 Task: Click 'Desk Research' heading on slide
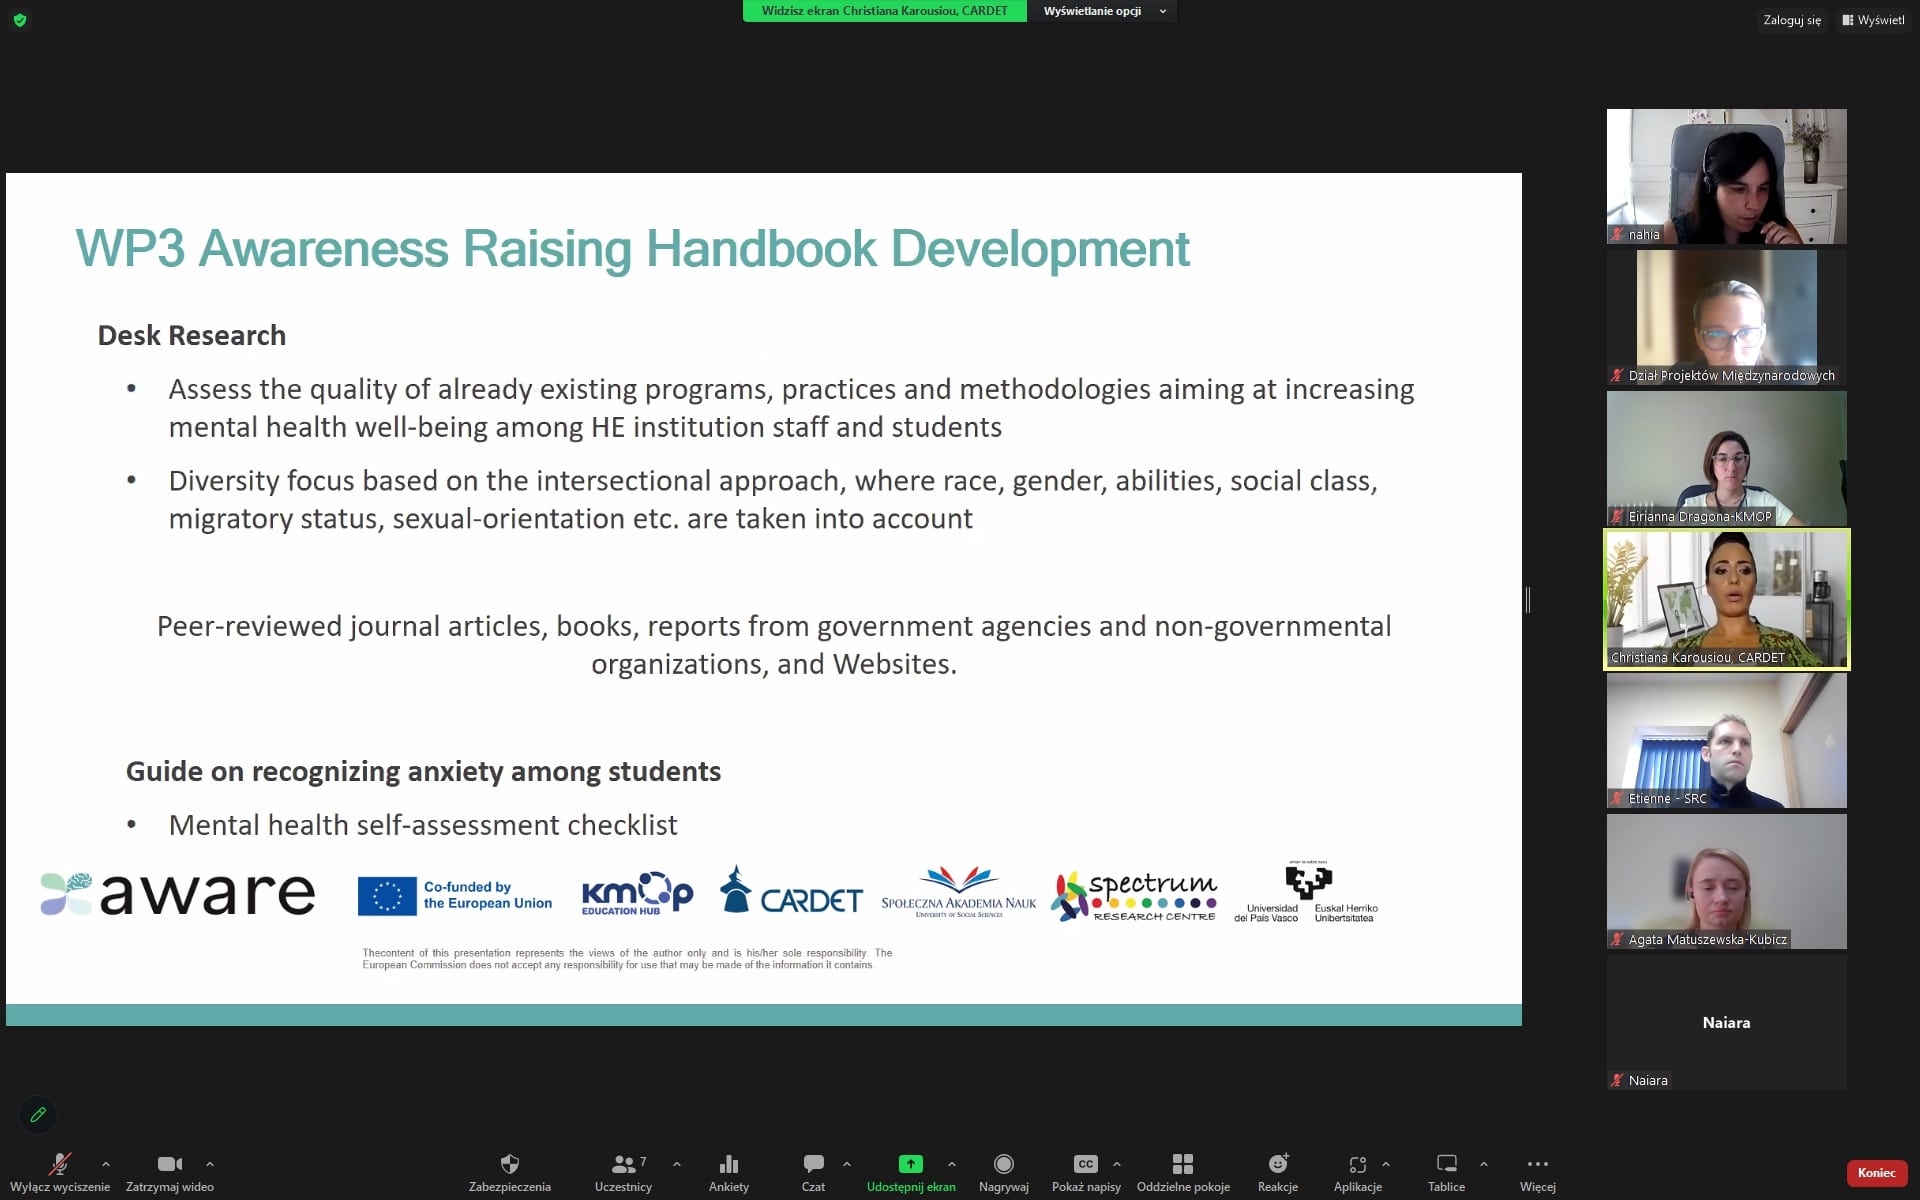192,335
